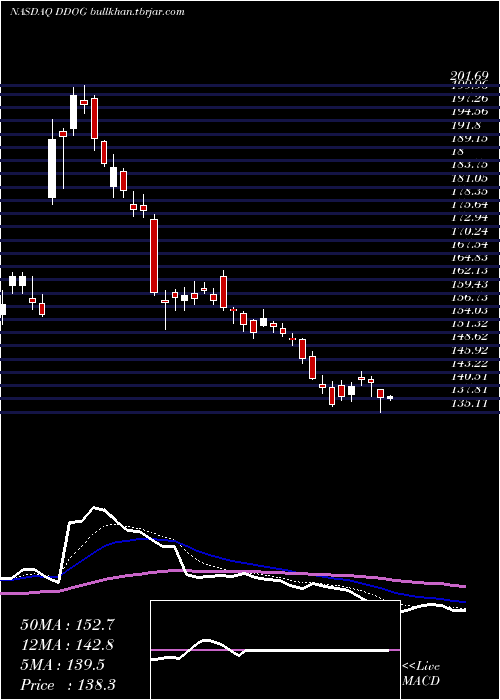Screen dimensions: 500x700
Task: Click the MACD inset chart panel
Action: tap(275, 650)
